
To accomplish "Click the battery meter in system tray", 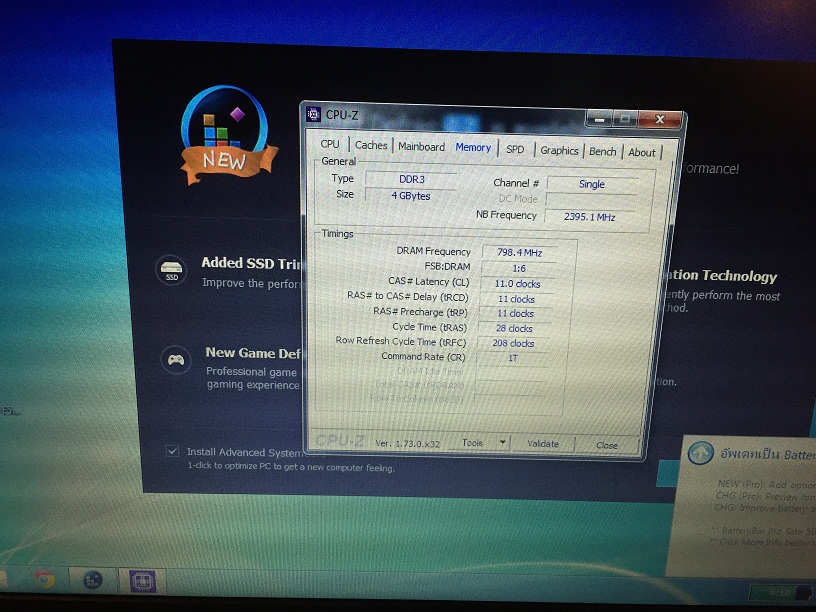I will (779, 593).
